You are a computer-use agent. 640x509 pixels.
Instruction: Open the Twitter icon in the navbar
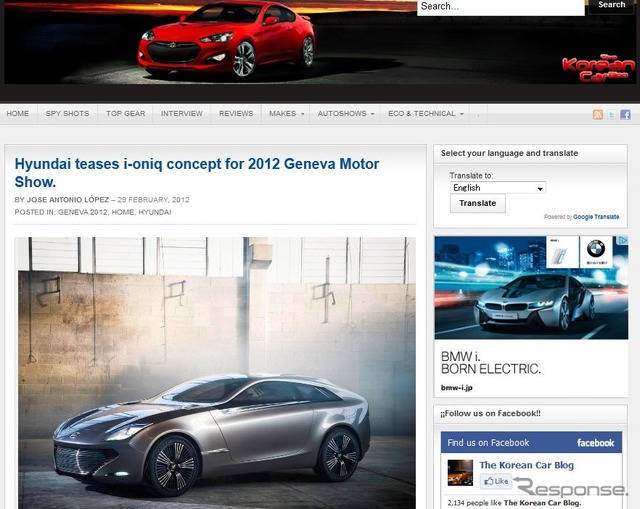coord(611,115)
